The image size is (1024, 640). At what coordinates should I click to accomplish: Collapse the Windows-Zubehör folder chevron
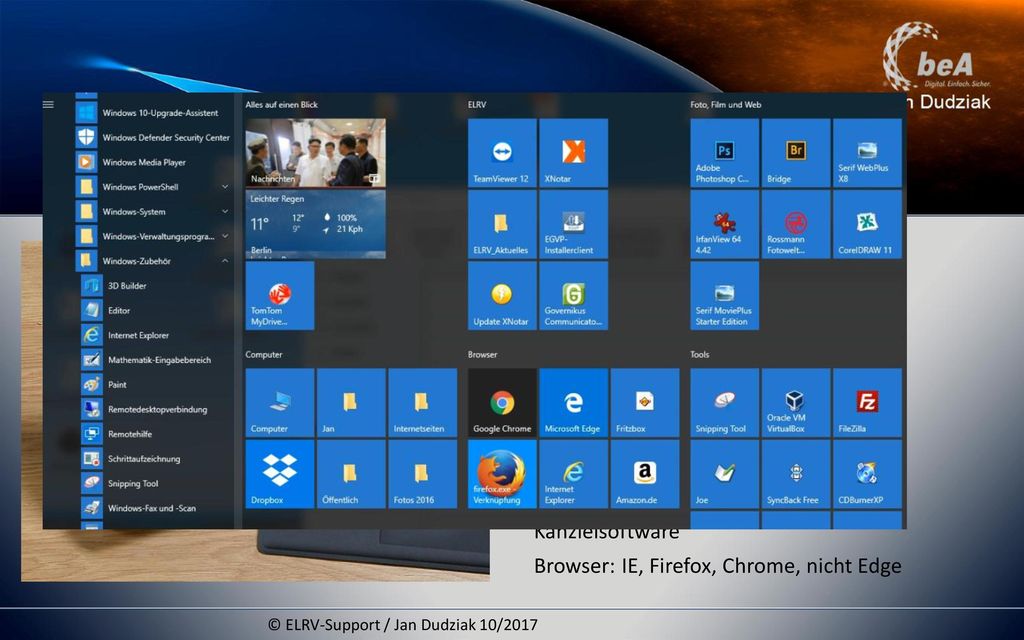[225, 261]
